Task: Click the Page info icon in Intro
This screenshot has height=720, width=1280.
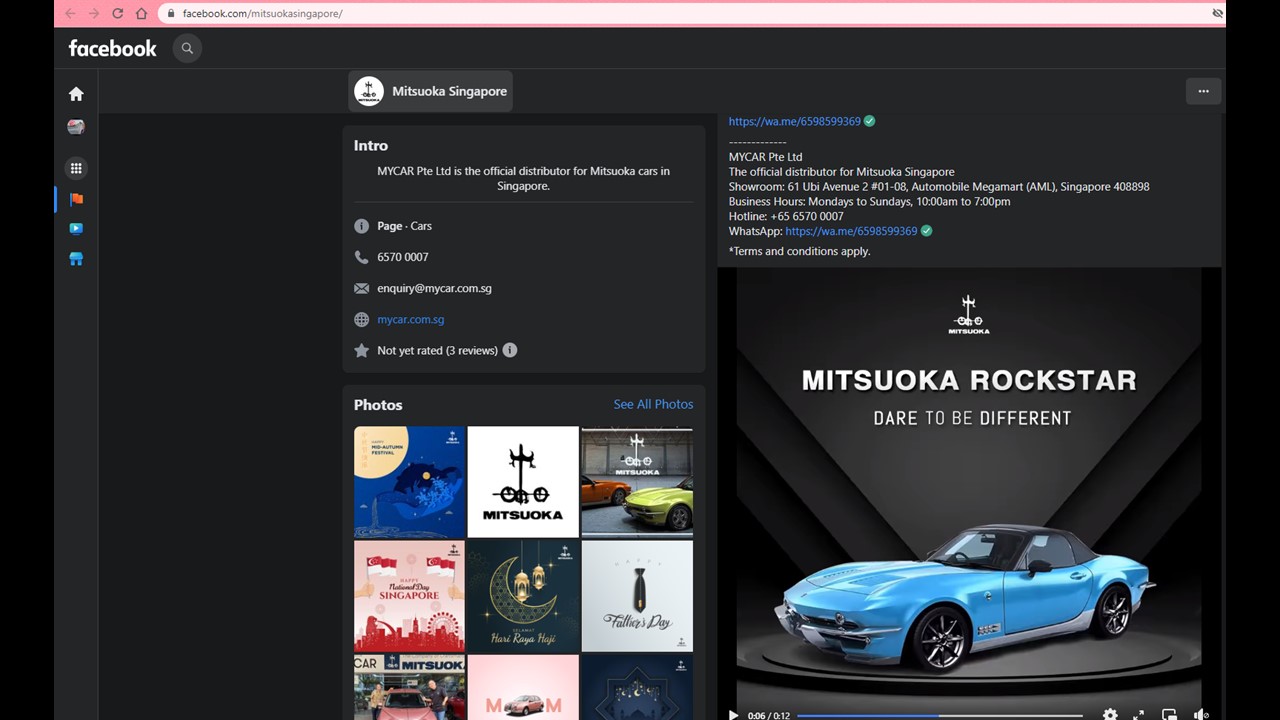Action: (x=362, y=226)
